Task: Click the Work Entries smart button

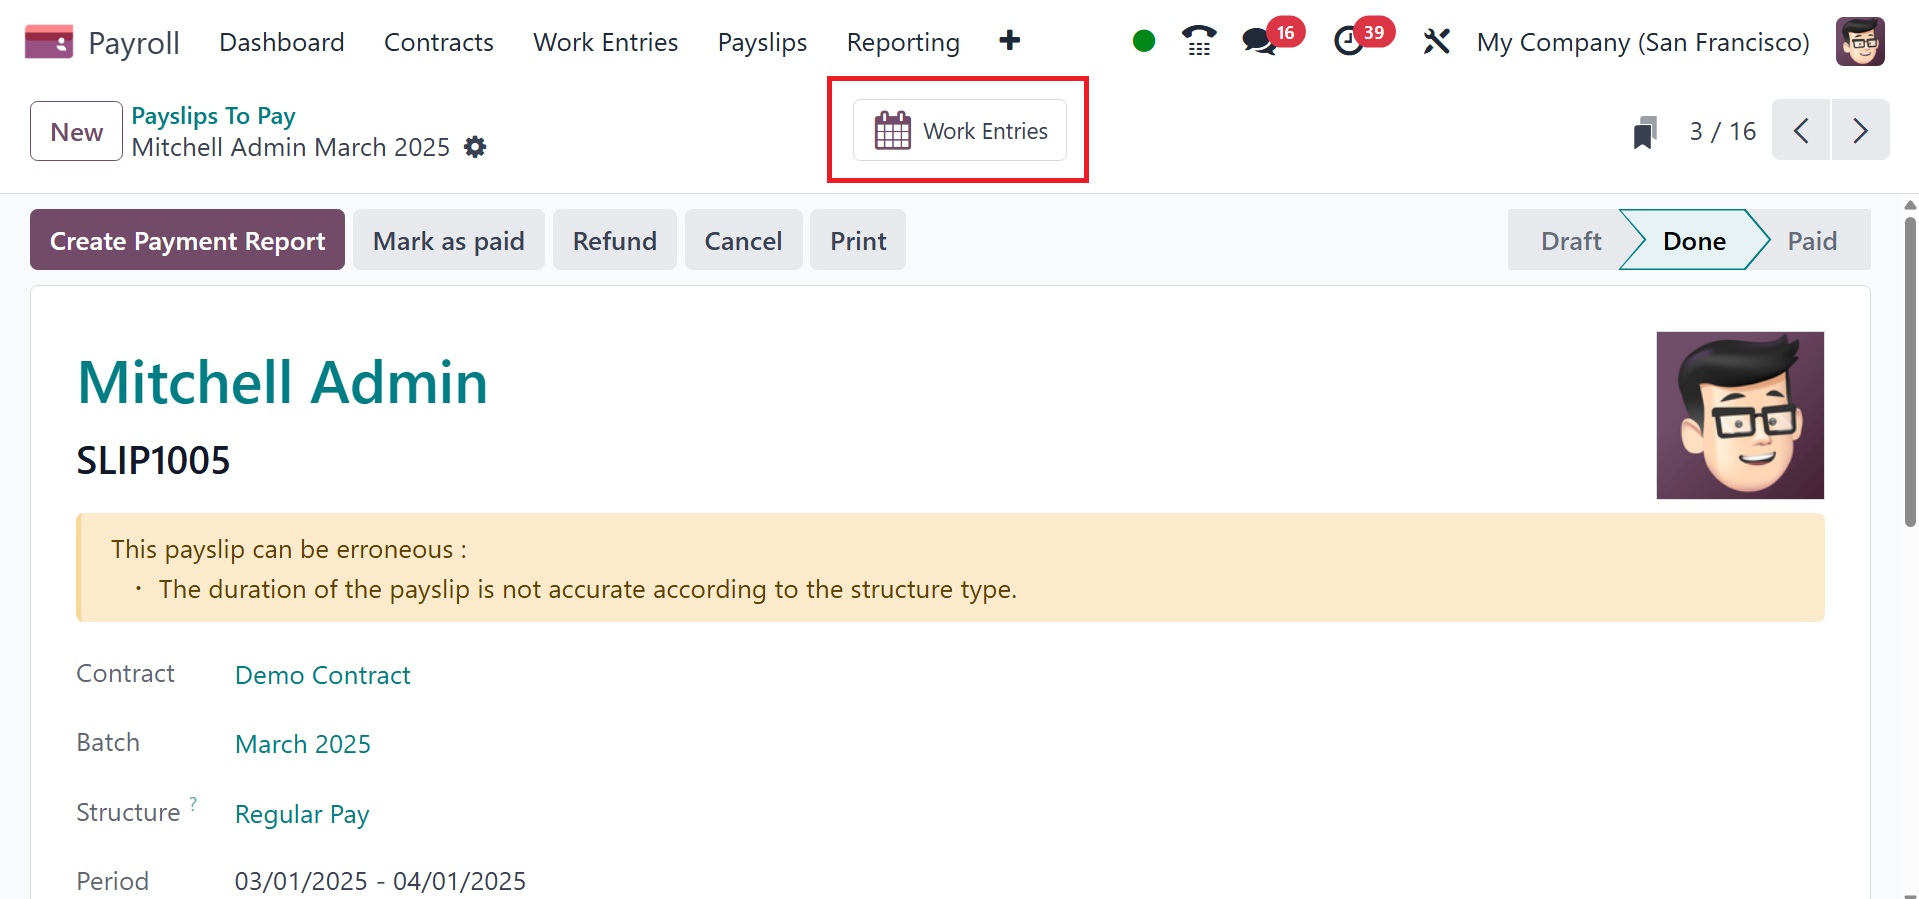Action: (960, 131)
